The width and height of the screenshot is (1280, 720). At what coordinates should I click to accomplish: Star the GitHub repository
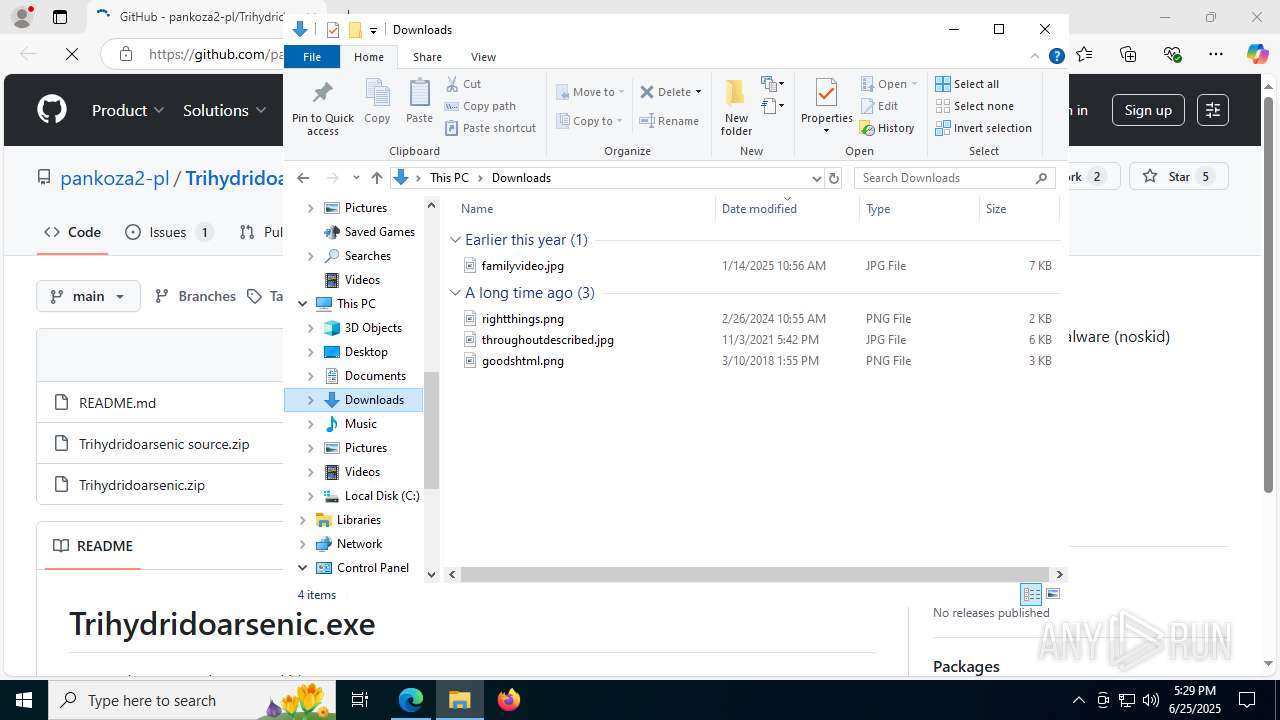pos(1178,177)
